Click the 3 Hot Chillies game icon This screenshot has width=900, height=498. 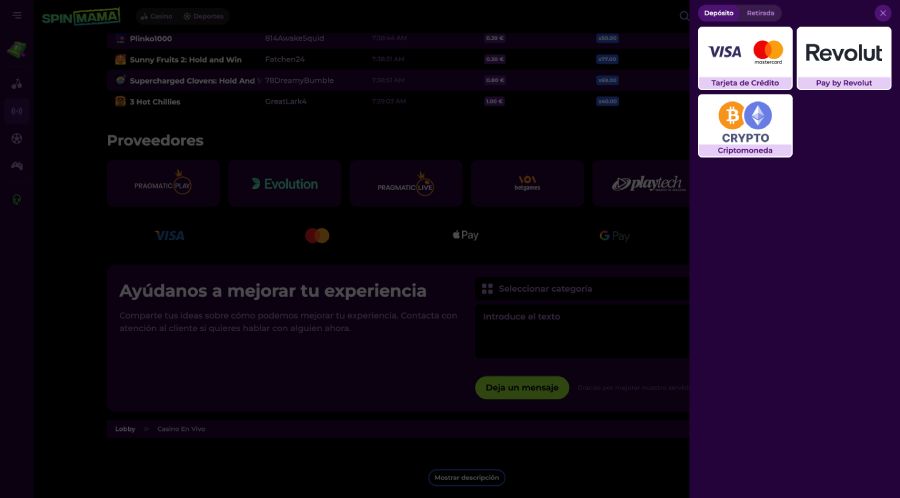[x=121, y=102]
